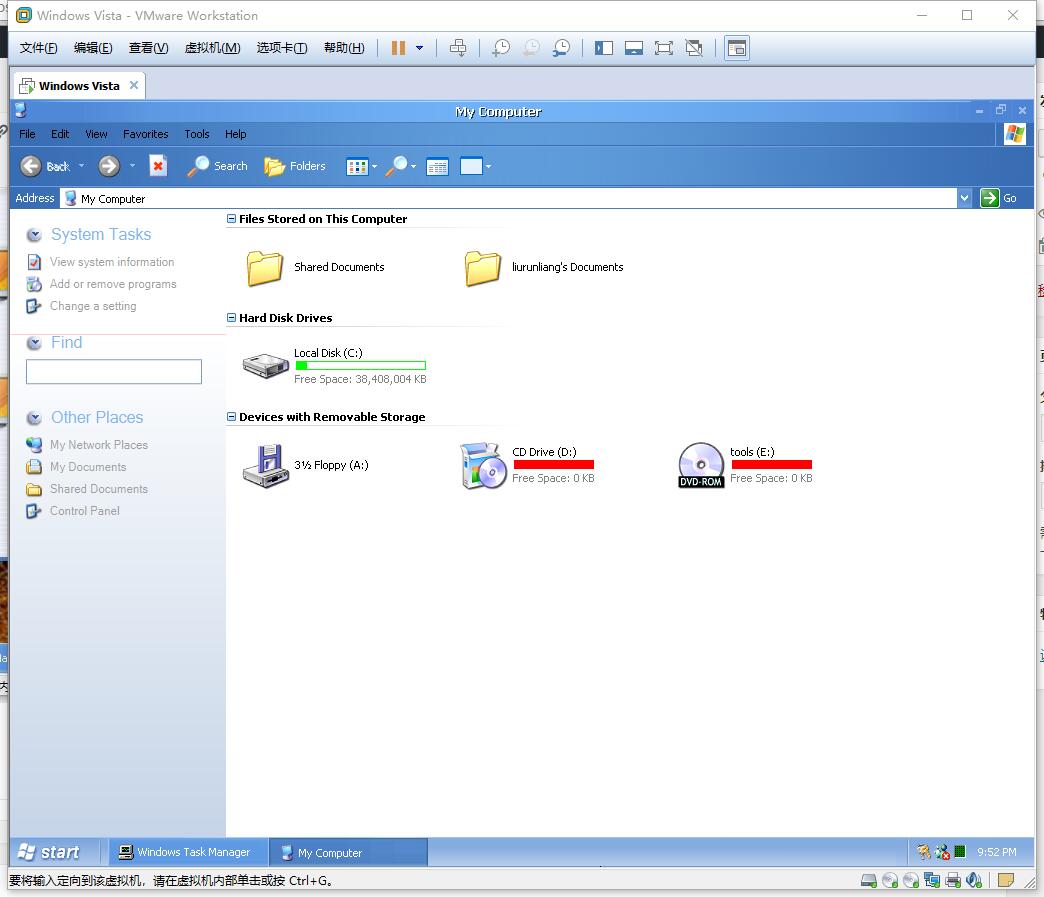Collapse the Files Stored on This Computer group
The width and height of the screenshot is (1044, 897).
pos(231,218)
